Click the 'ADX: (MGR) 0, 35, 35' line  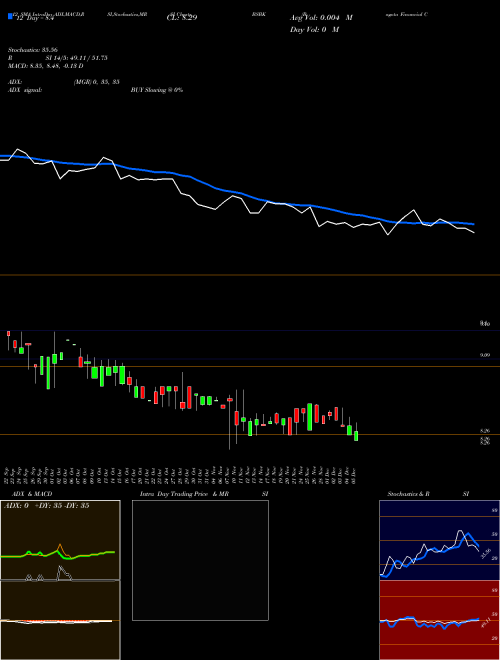64,82
